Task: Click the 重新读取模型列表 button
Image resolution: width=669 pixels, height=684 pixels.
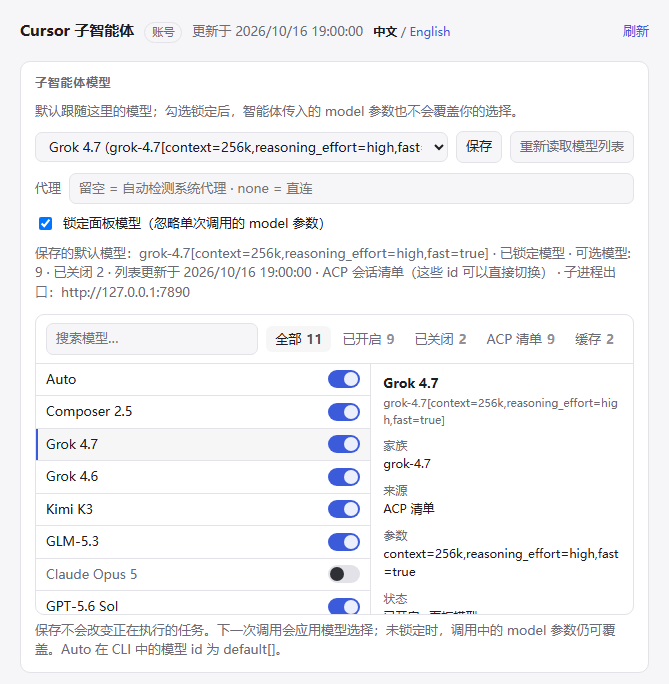Action: click(x=572, y=147)
